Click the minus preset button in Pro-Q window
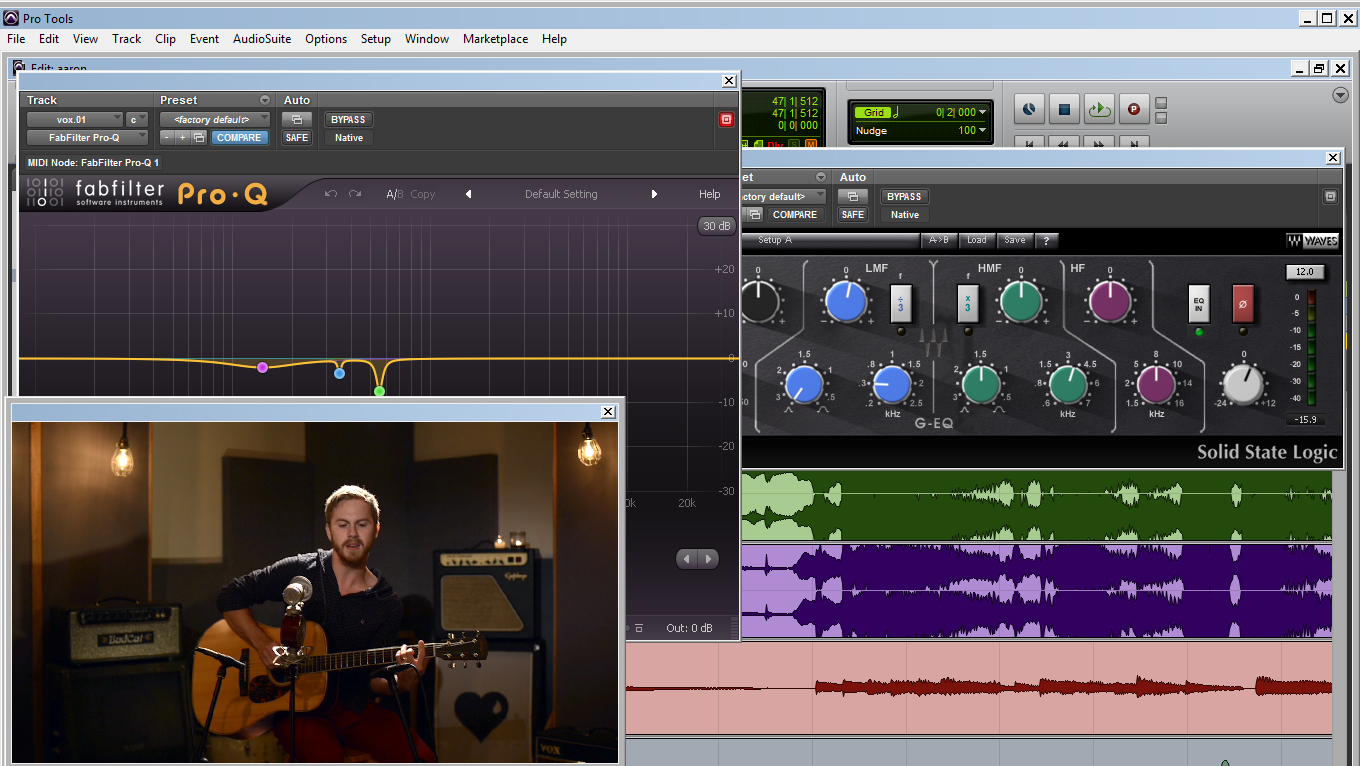Image resolution: width=1360 pixels, height=766 pixels. pos(167,137)
